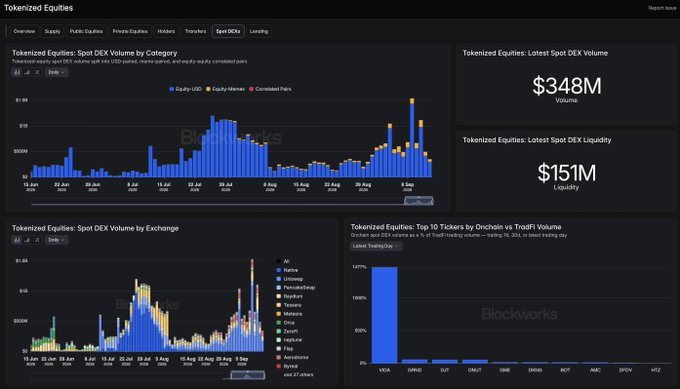
Task: Switch to the Transfers tab
Action: 196,31
